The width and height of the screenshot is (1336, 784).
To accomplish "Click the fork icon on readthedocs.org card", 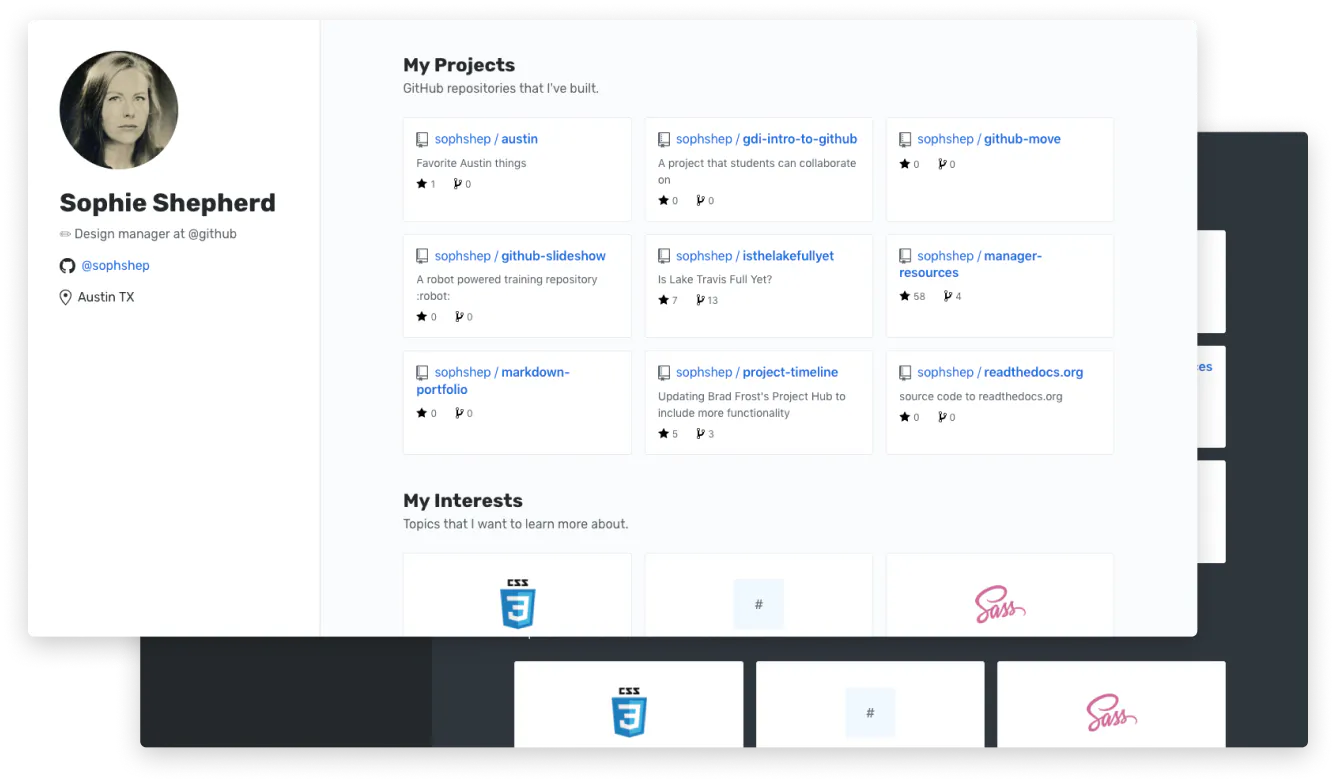I will coord(941,417).
